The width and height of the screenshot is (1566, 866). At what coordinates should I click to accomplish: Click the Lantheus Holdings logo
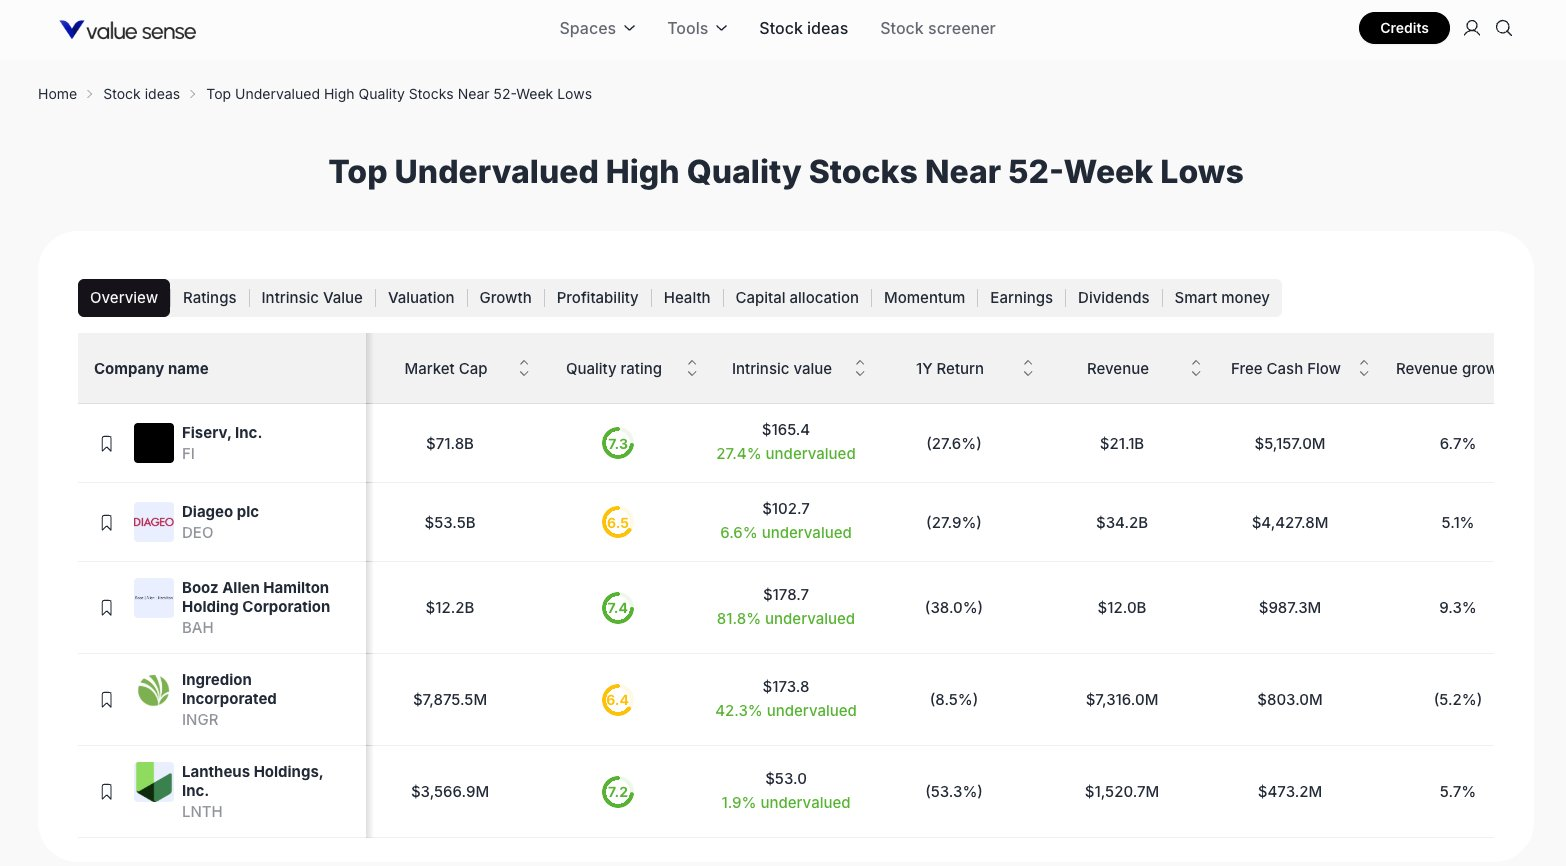click(x=154, y=782)
